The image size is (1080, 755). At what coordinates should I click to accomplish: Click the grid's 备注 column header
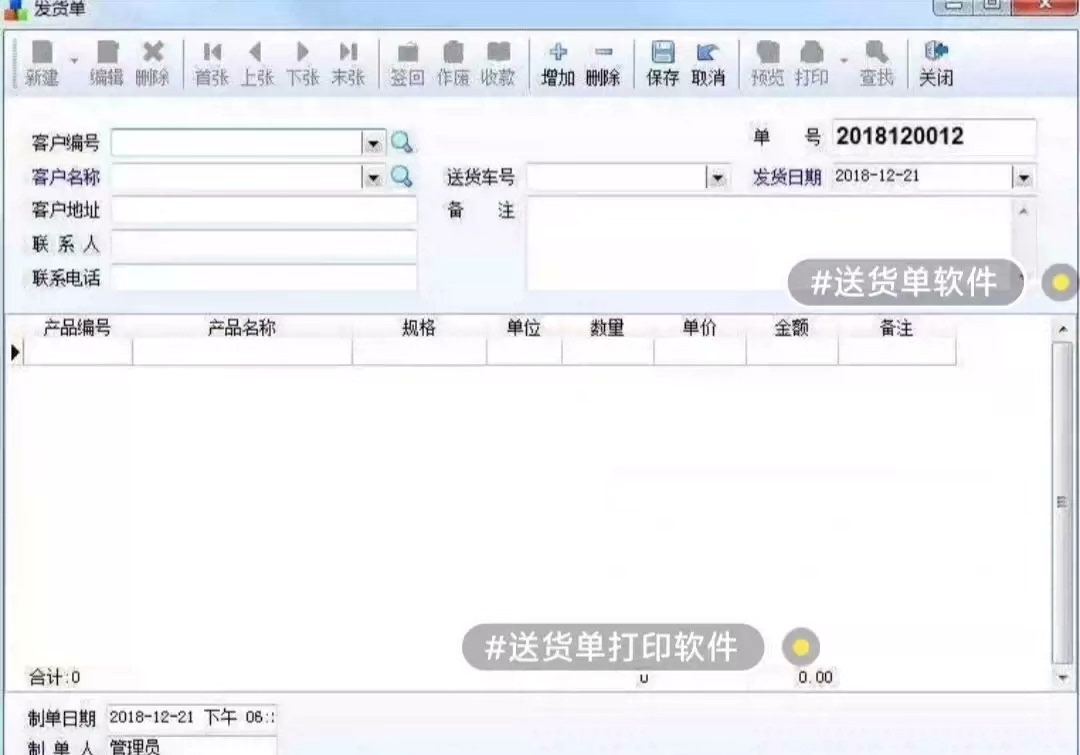tap(897, 328)
